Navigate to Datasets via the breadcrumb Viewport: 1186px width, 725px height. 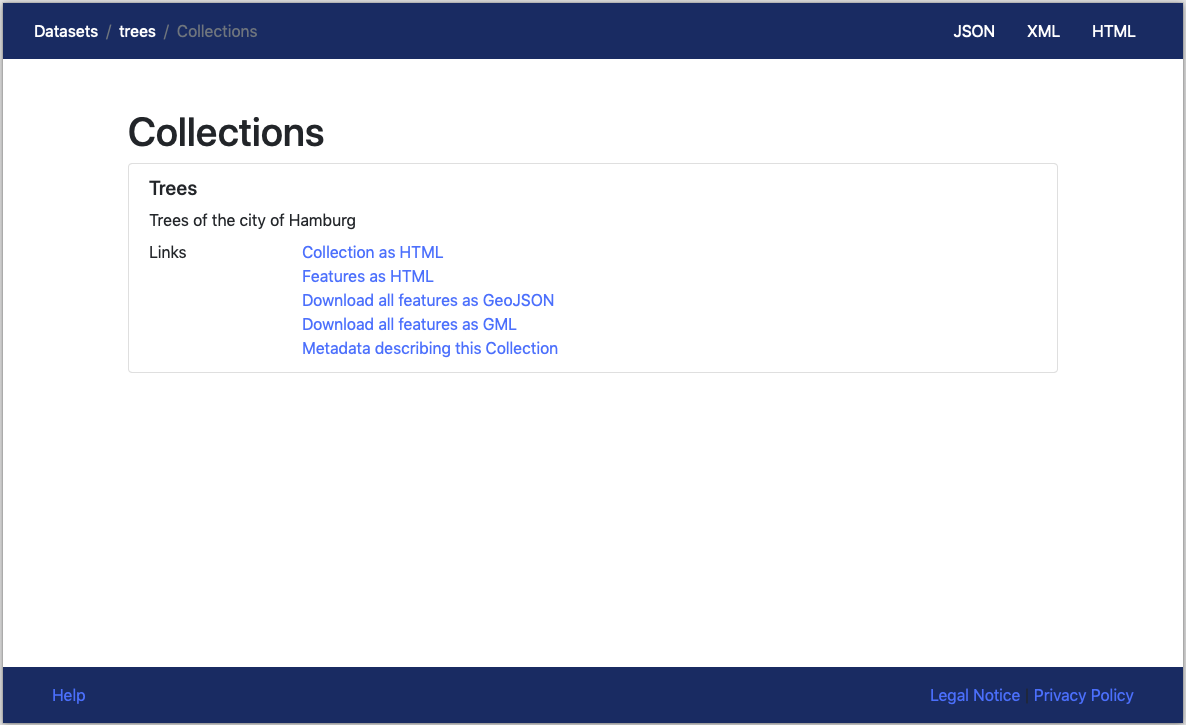click(x=66, y=31)
